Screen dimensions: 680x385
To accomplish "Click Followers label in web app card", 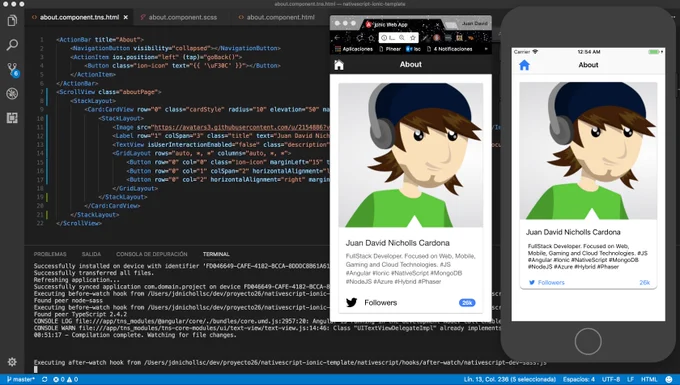I will pyautogui.click(x=380, y=303).
